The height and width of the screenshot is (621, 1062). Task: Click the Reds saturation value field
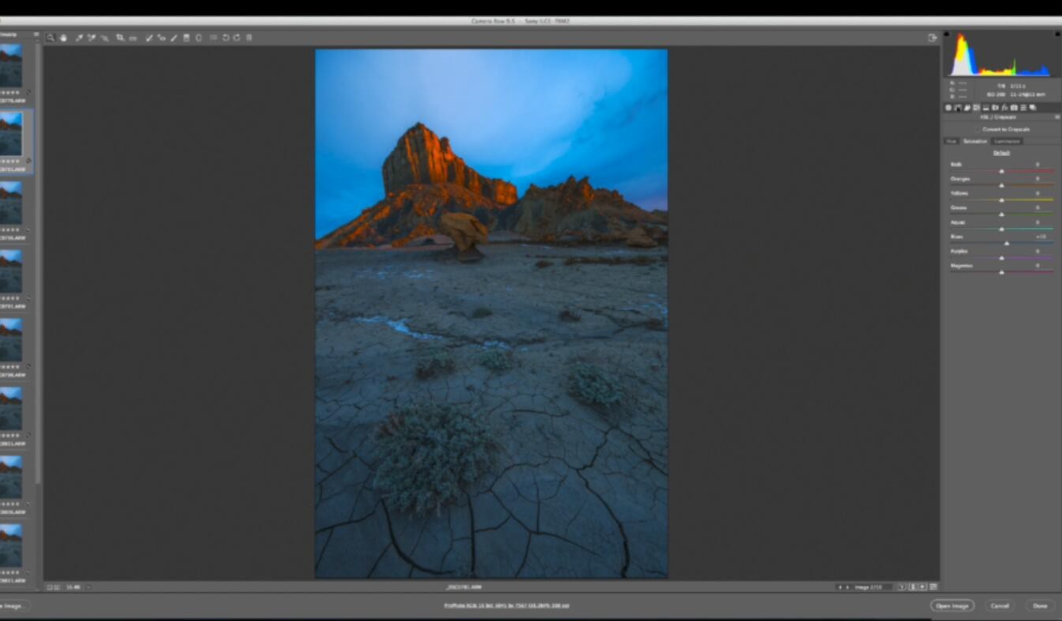1038,164
